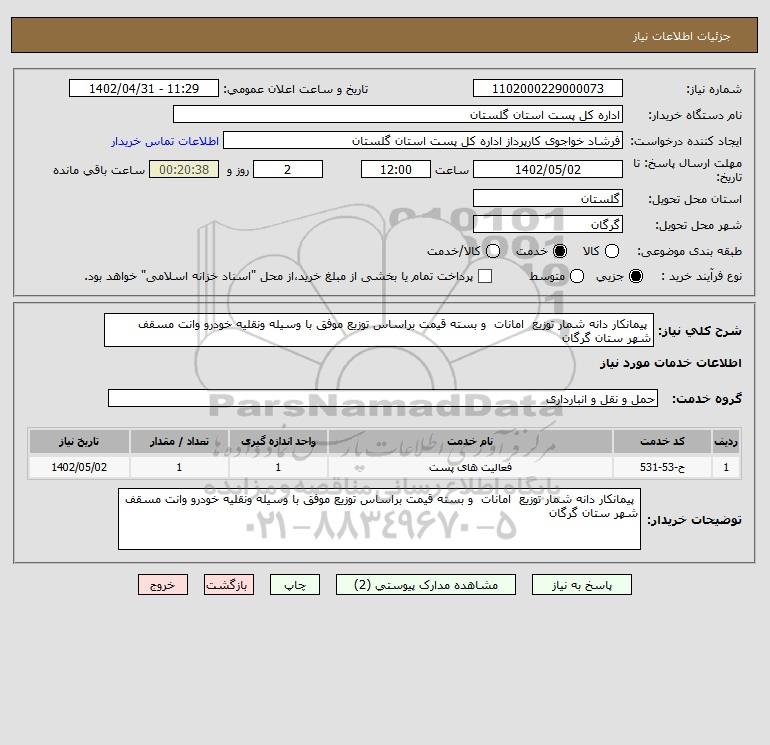Click the بازگشت back button

click(x=229, y=585)
